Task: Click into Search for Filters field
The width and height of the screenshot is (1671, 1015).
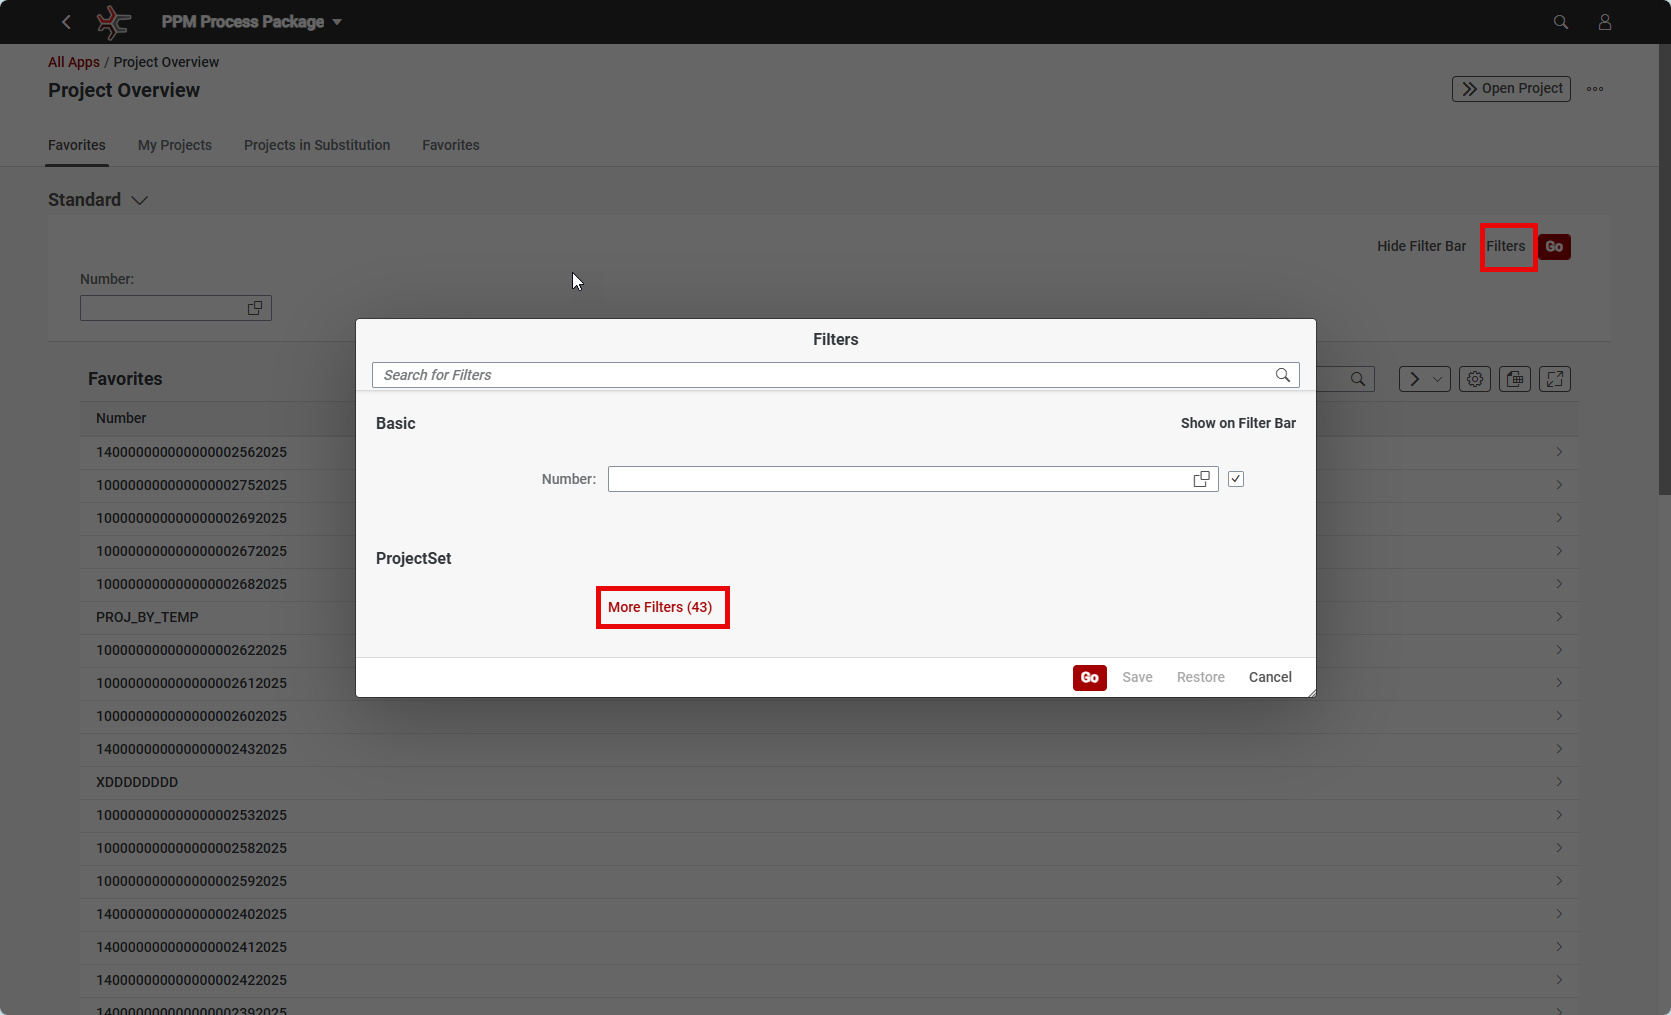Action: point(820,375)
